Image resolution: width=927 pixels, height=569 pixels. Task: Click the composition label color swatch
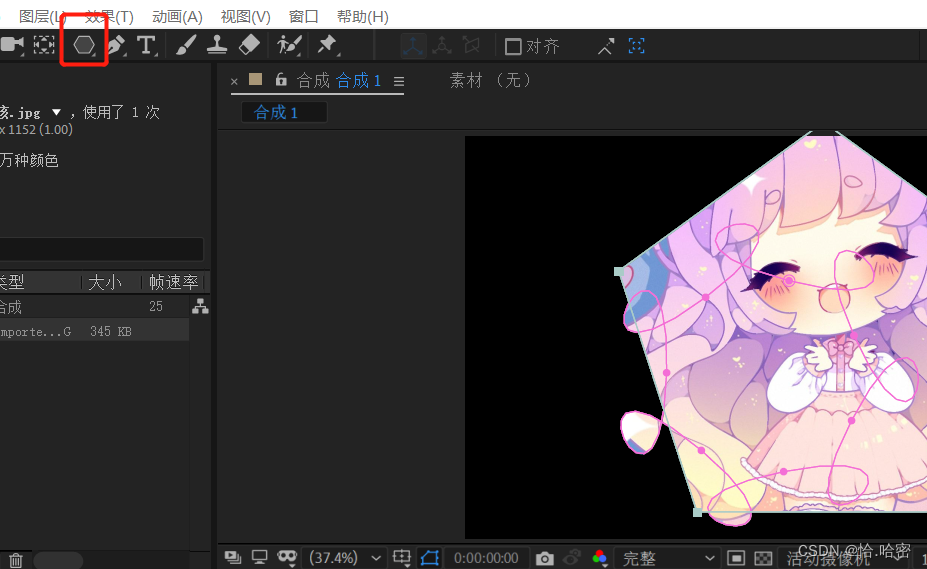coord(255,79)
